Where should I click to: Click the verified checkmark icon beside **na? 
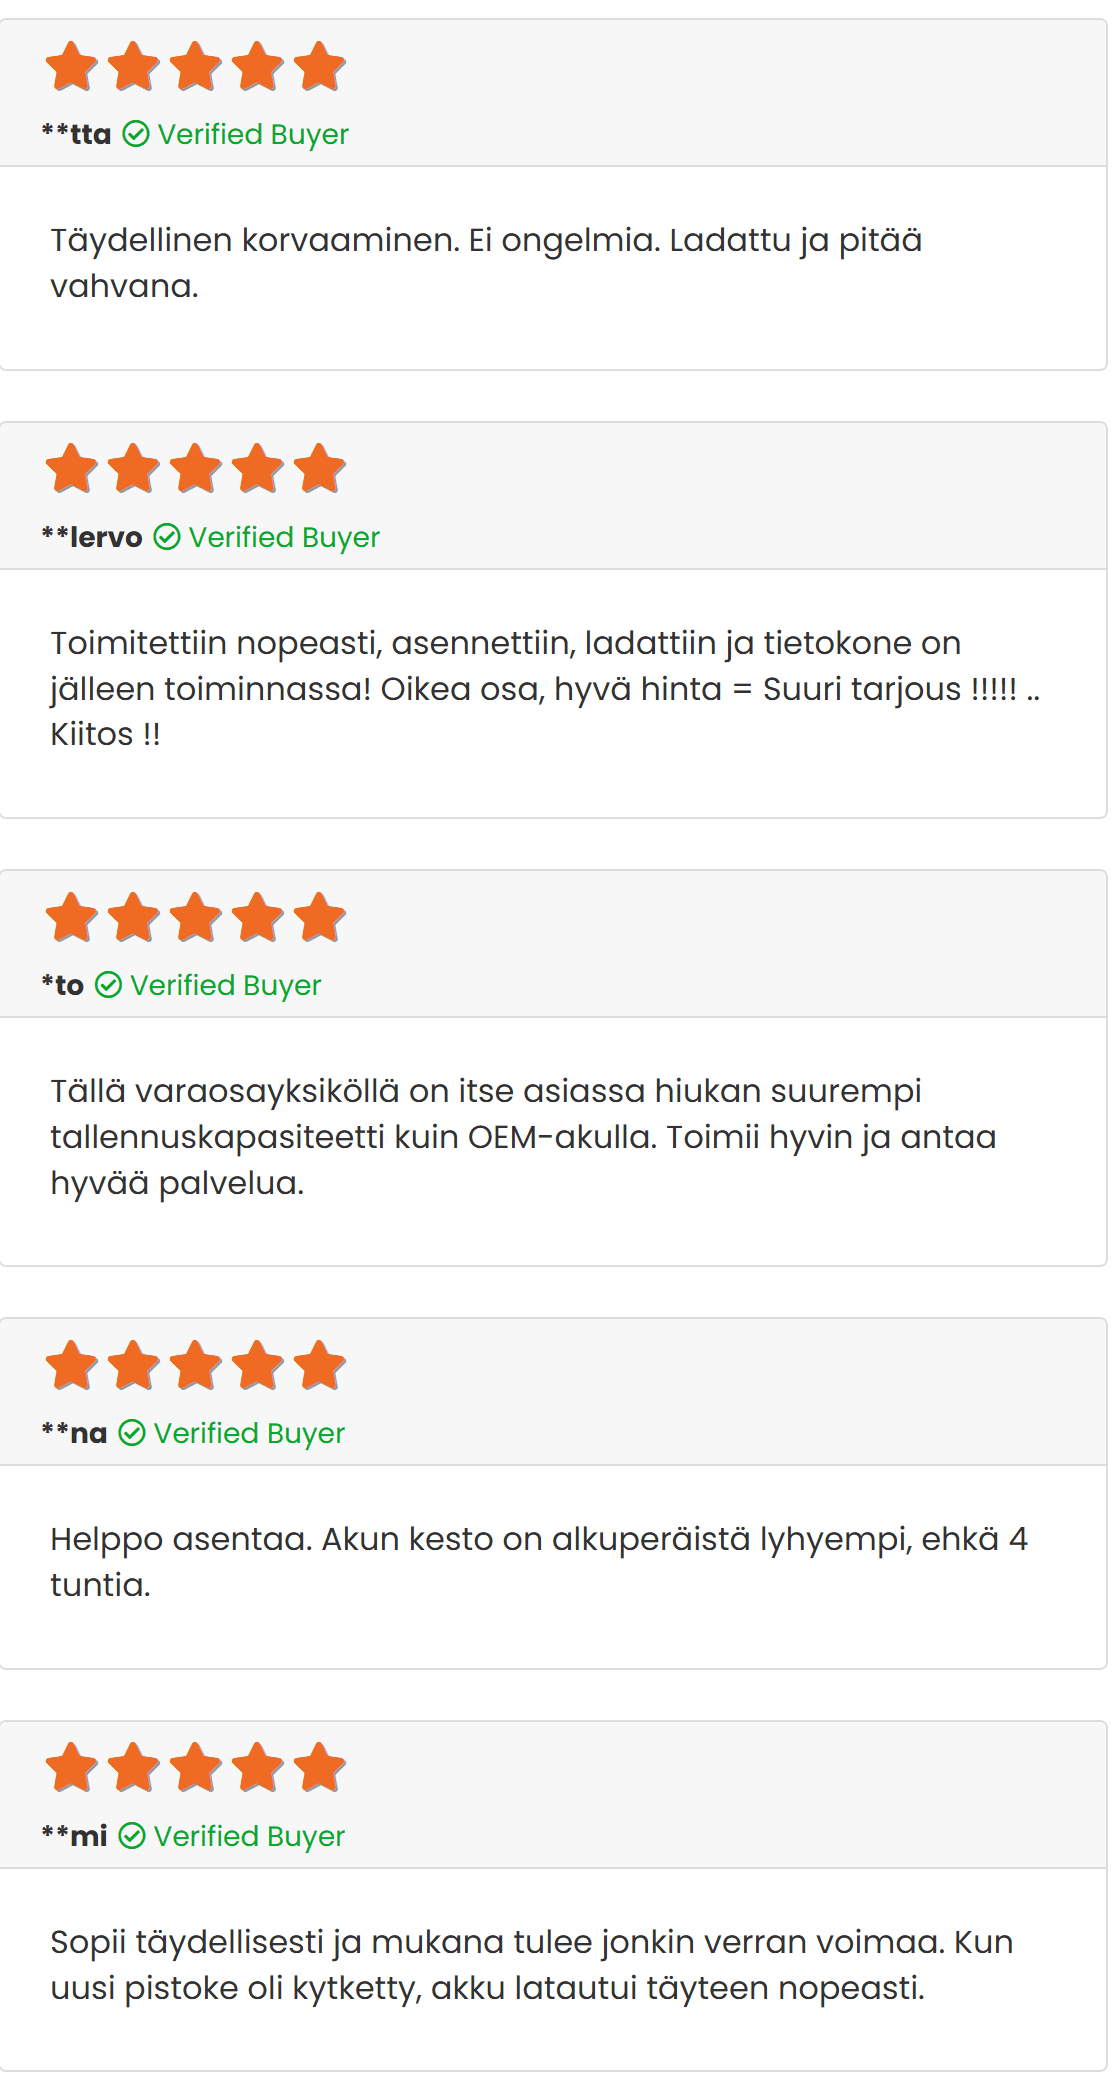pyautogui.click(x=132, y=1433)
